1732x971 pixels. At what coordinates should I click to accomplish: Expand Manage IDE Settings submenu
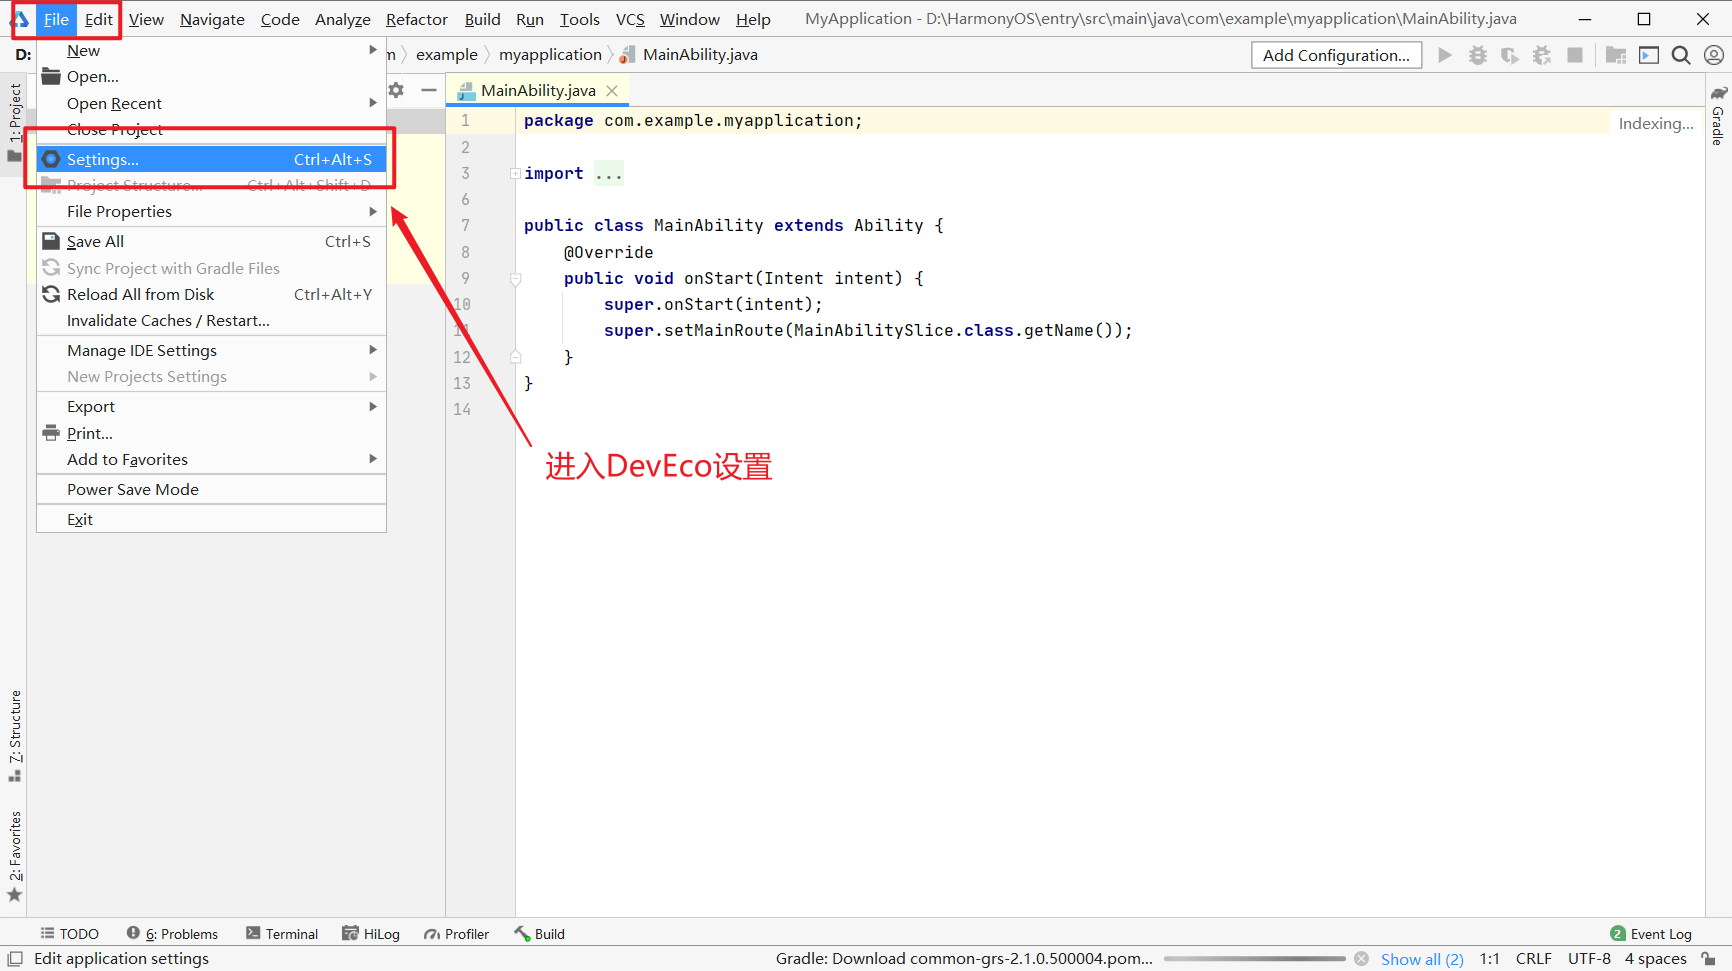pyautogui.click(x=211, y=351)
